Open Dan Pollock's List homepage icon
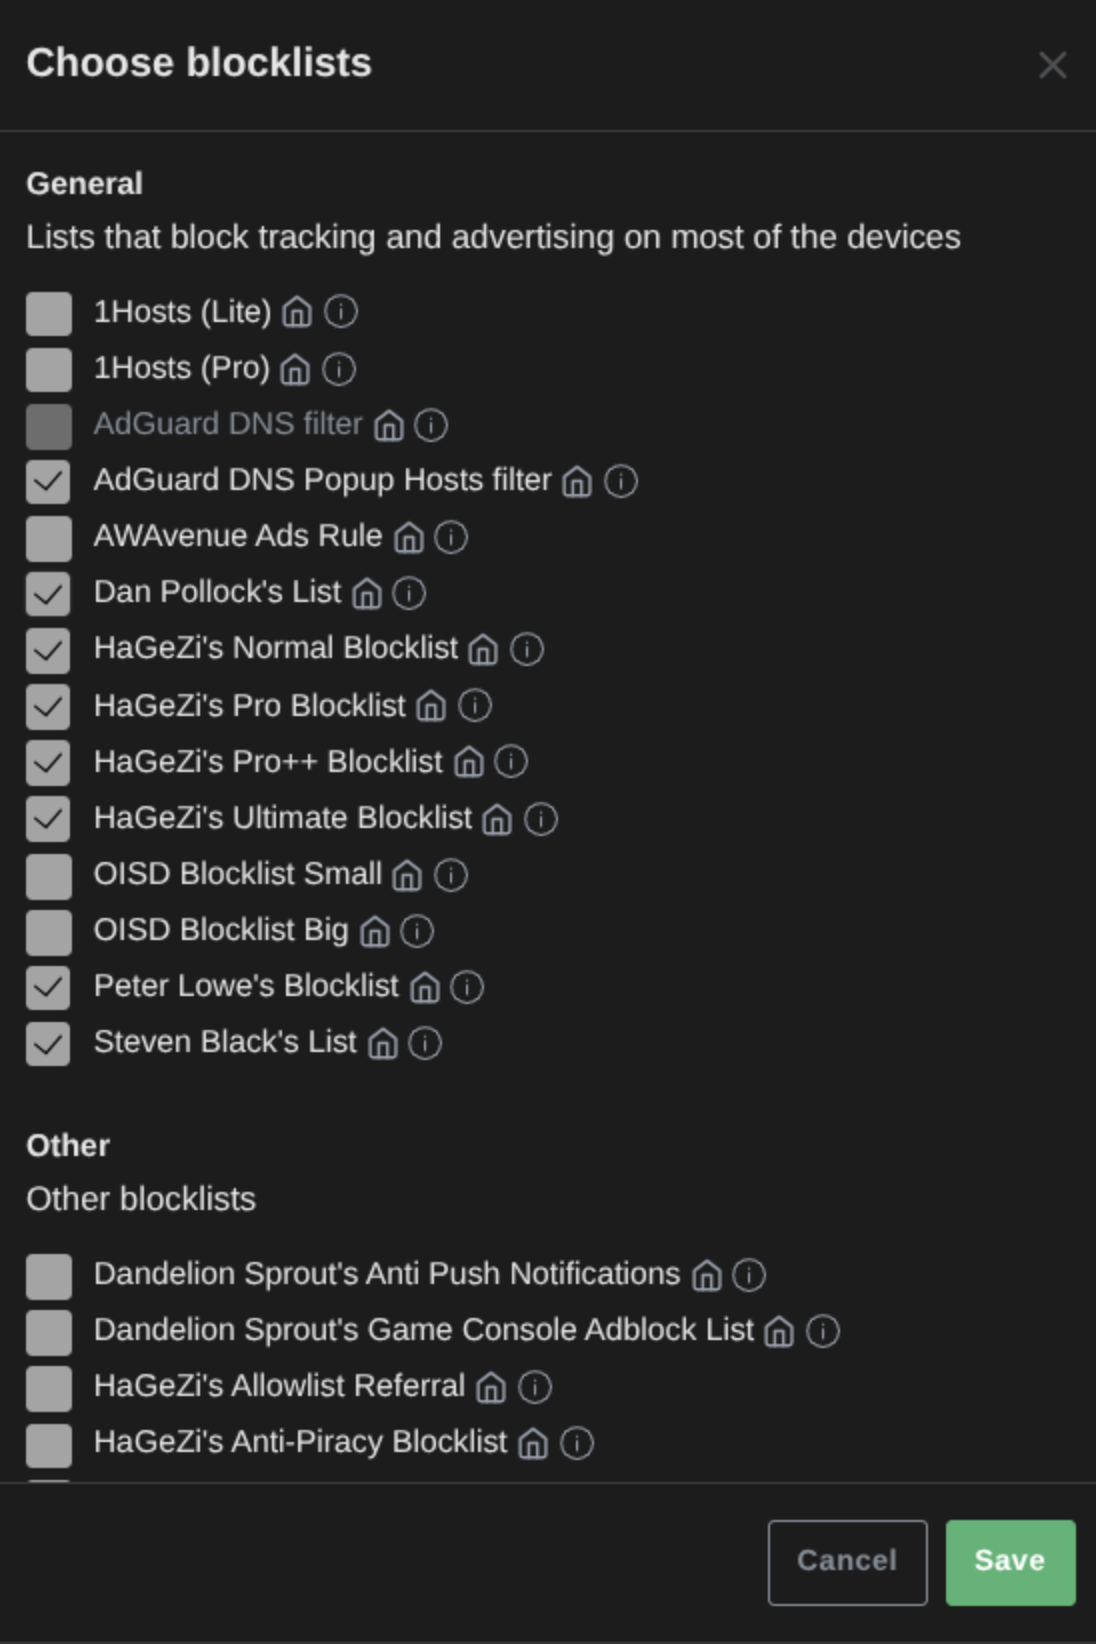 point(367,592)
